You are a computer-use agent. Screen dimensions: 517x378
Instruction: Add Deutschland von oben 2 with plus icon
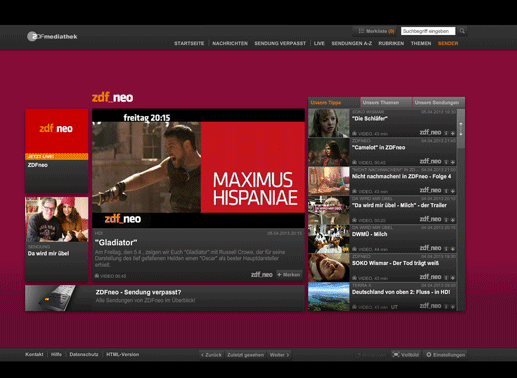tap(453, 307)
